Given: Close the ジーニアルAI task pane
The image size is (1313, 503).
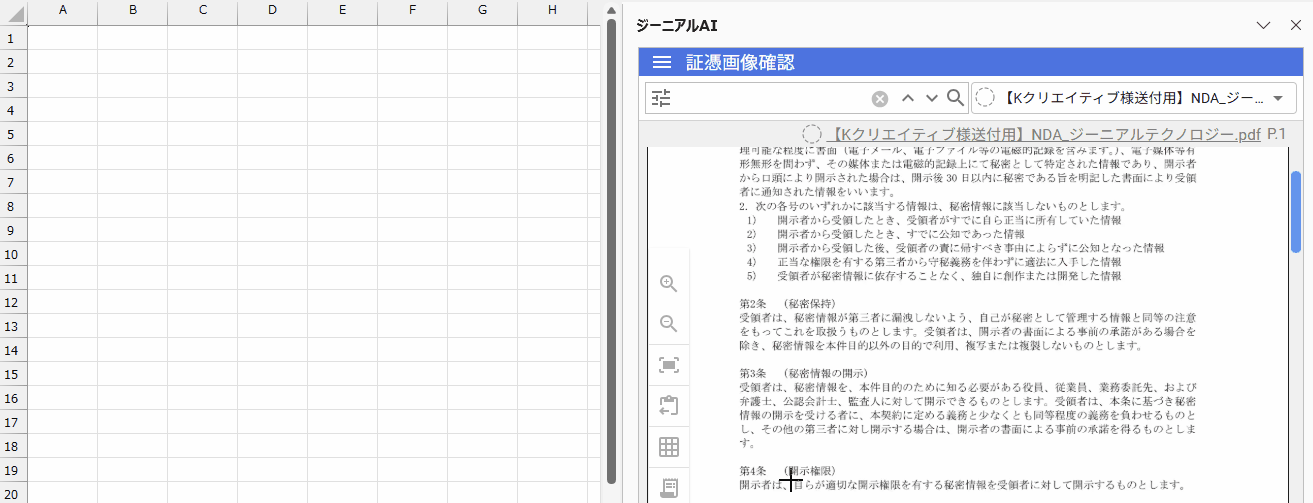Looking at the screenshot, I should pos(1296,25).
